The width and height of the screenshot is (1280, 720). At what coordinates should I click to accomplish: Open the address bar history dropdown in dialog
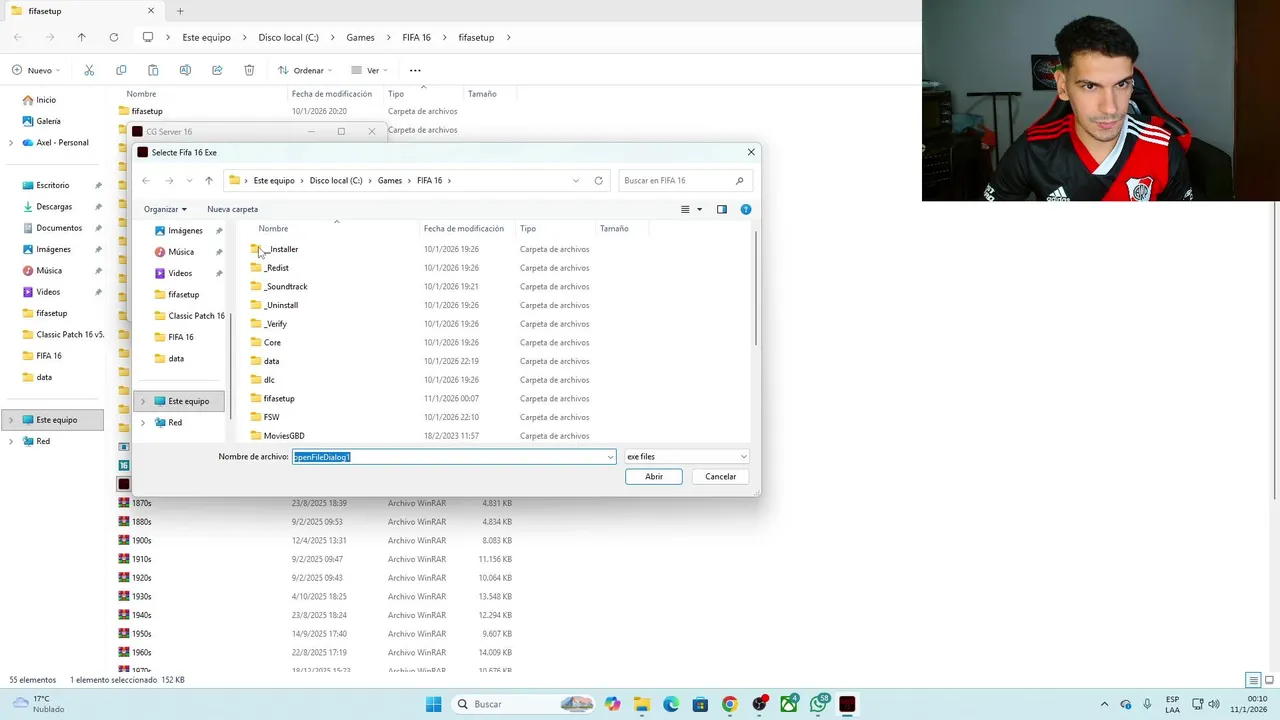click(x=576, y=181)
